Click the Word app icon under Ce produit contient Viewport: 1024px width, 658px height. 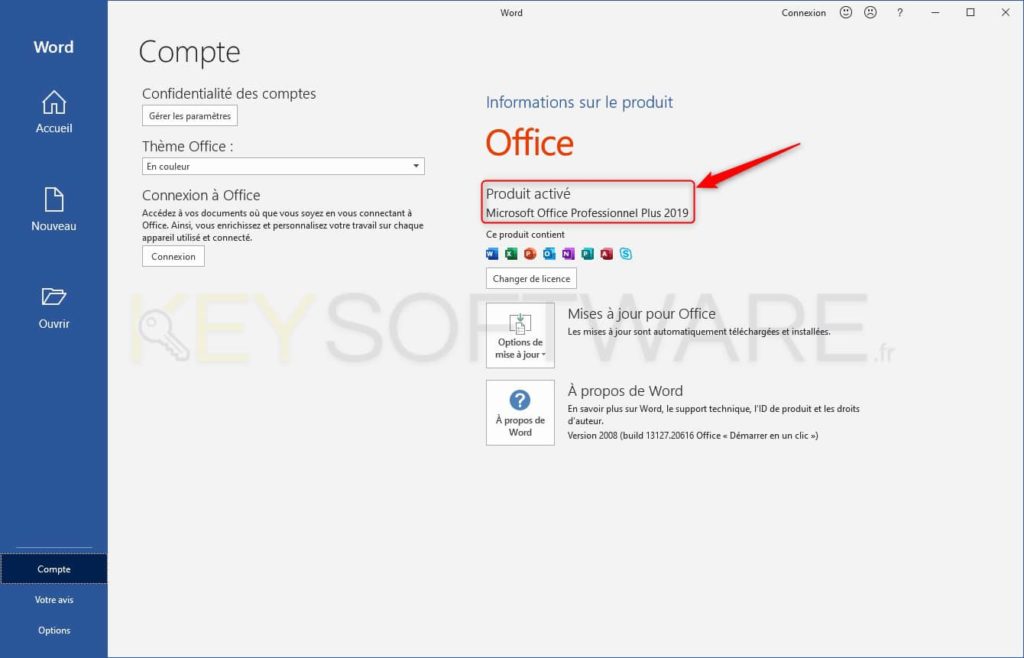pos(492,254)
